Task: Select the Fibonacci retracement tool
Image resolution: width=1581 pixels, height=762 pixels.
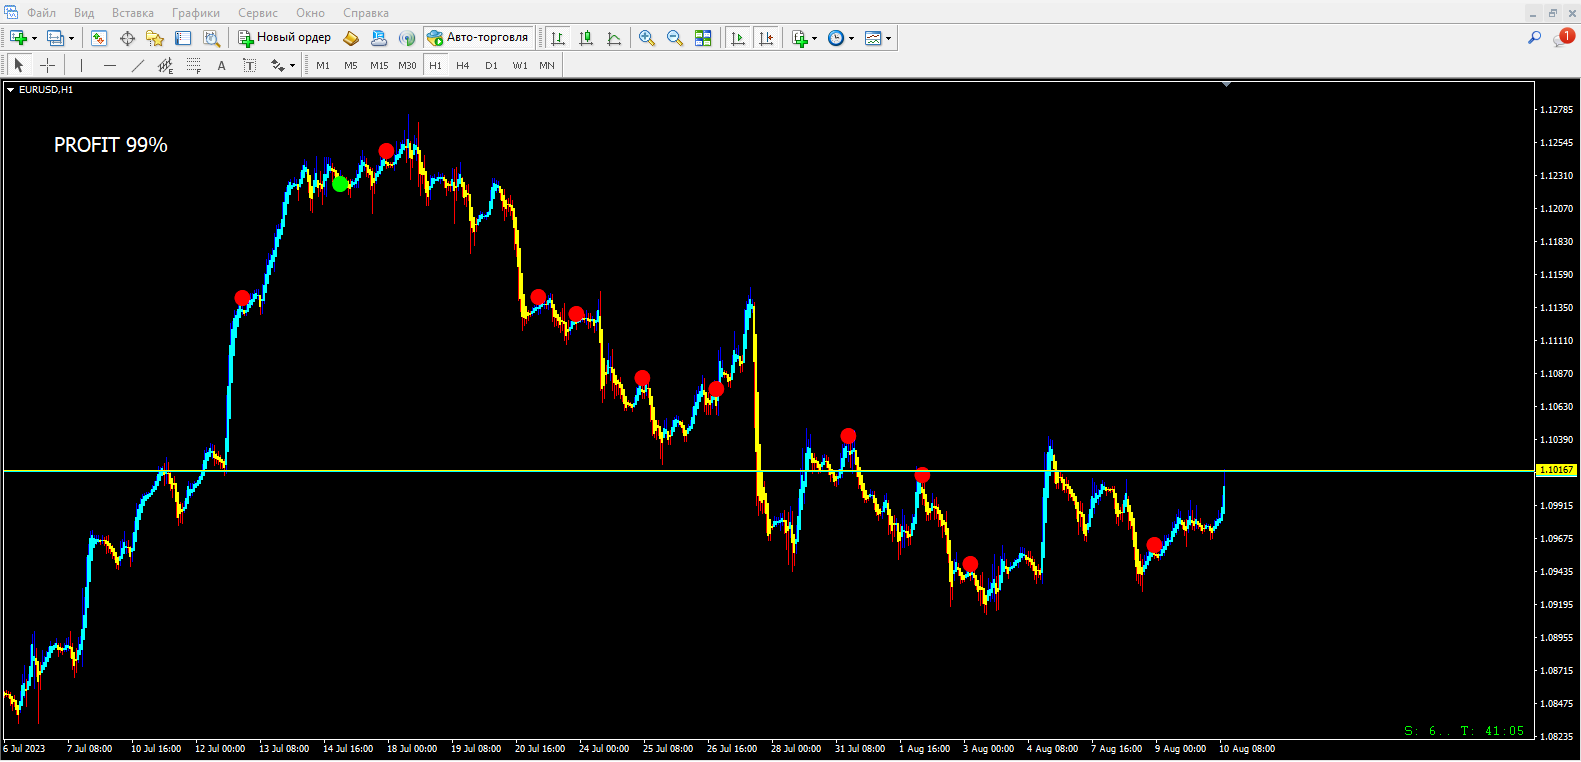Action: [x=193, y=65]
